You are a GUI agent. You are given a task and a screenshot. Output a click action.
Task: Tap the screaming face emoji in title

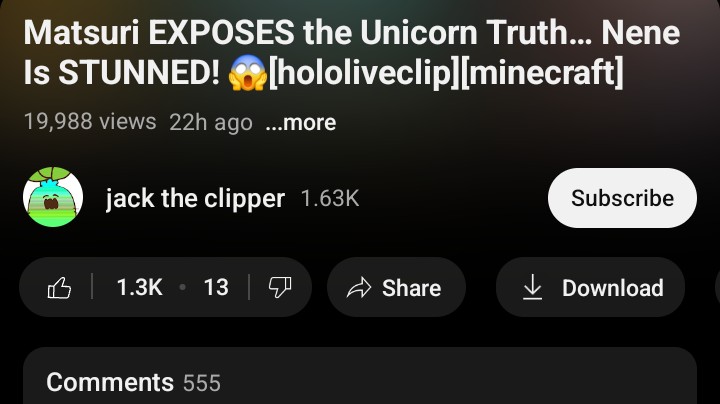[248, 73]
